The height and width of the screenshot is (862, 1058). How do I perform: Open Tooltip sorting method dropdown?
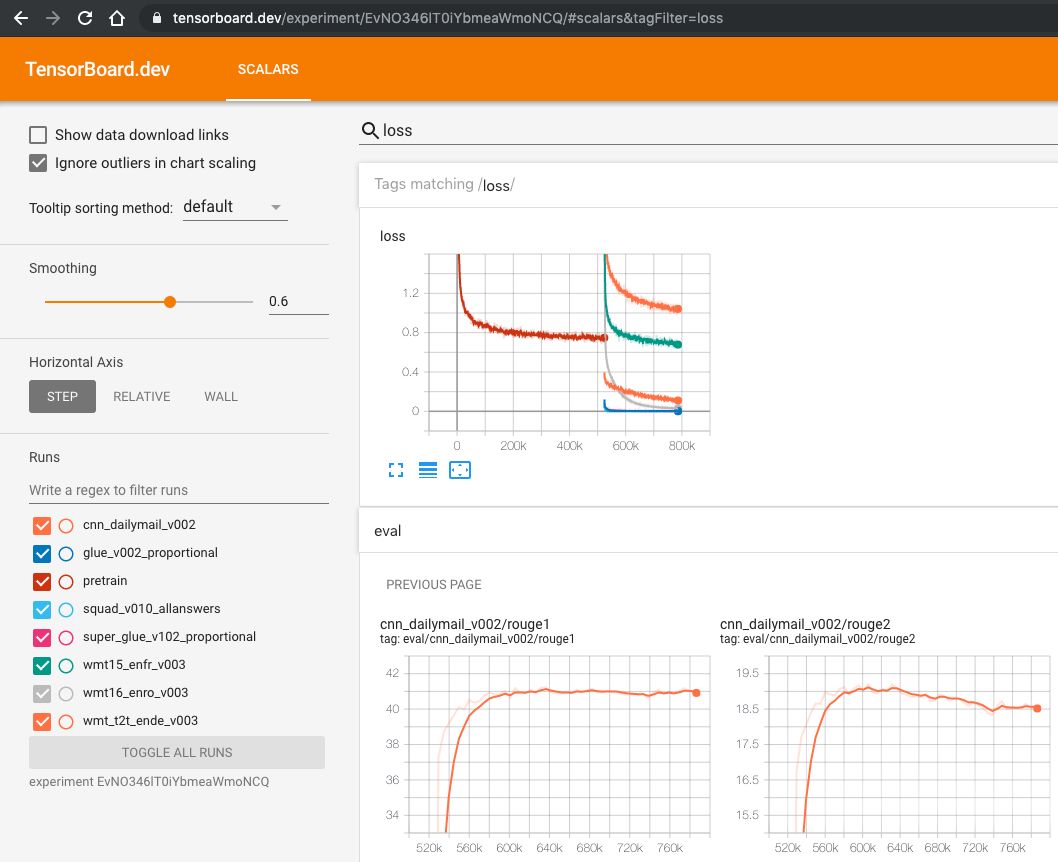click(x=235, y=207)
